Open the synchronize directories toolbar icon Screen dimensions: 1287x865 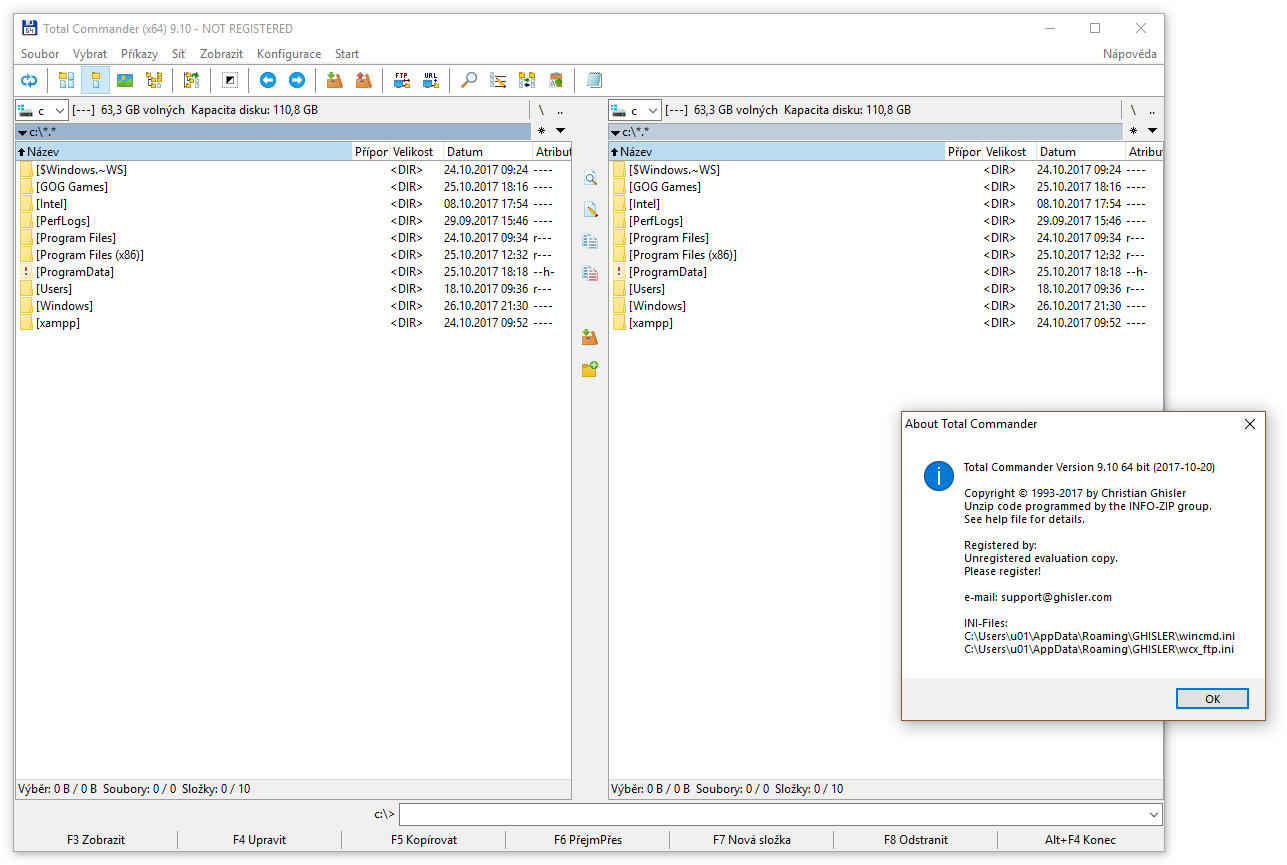point(527,80)
